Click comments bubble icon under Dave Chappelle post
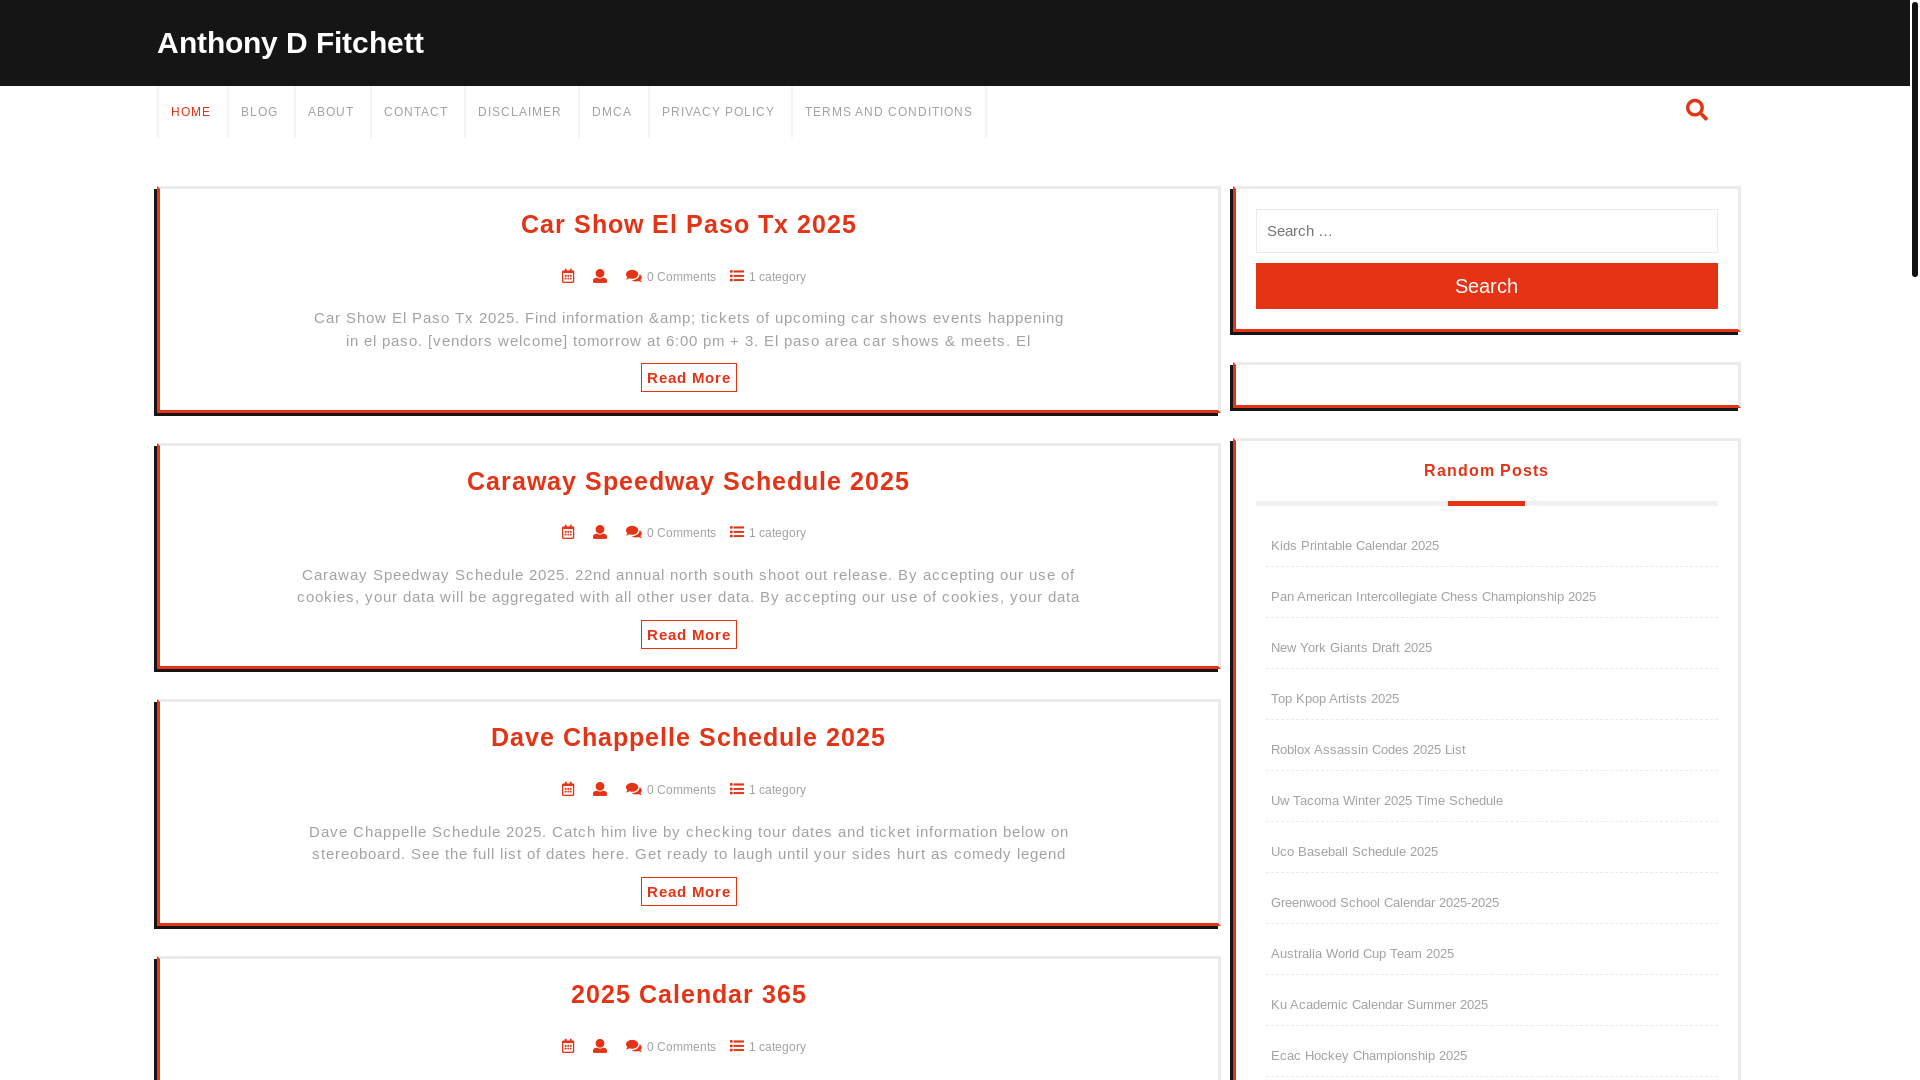The height and width of the screenshot is (1080, 1920). (x=634, y=790)
